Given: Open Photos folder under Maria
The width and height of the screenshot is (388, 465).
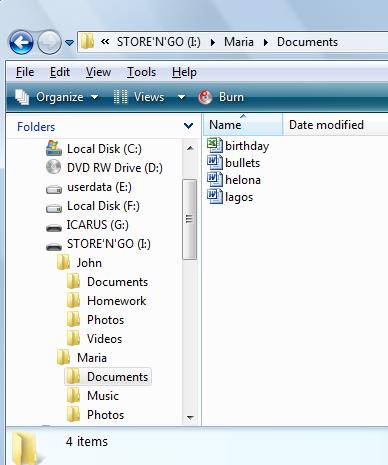Looking at the screenshot, I should click(105, 415).
